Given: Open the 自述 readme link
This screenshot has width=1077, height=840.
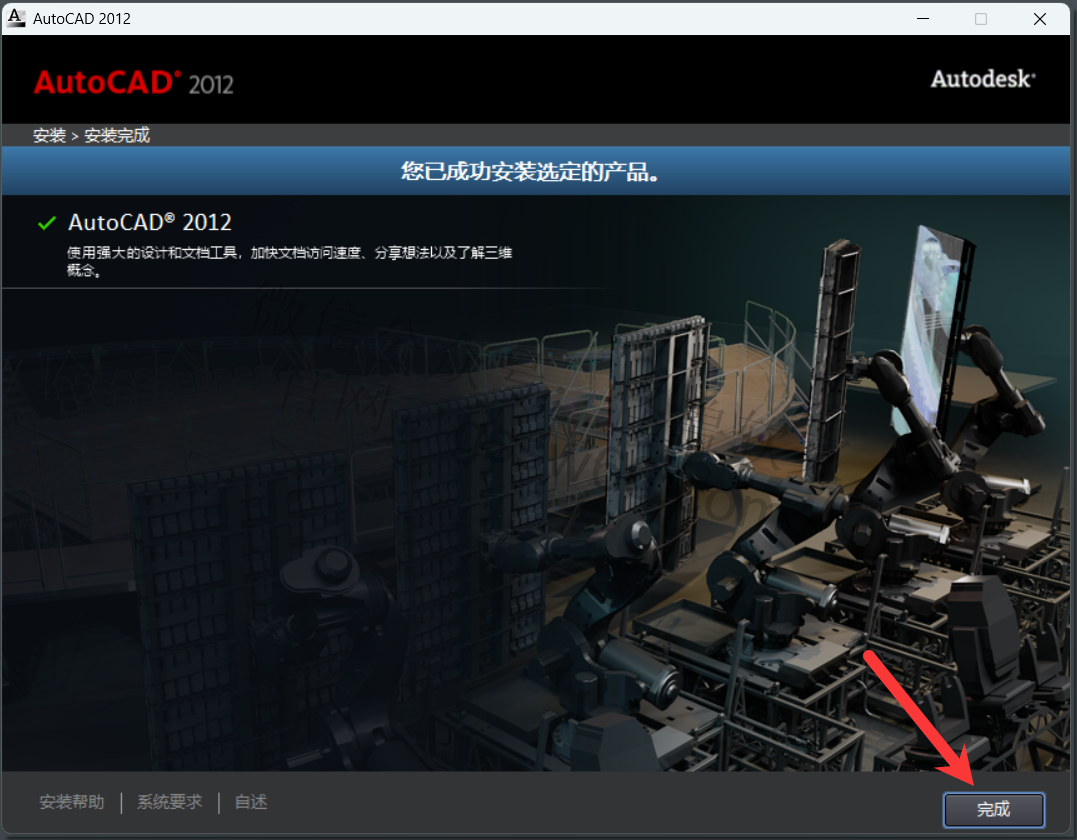Looking at the screenshot, I should (x=251, y=802).
